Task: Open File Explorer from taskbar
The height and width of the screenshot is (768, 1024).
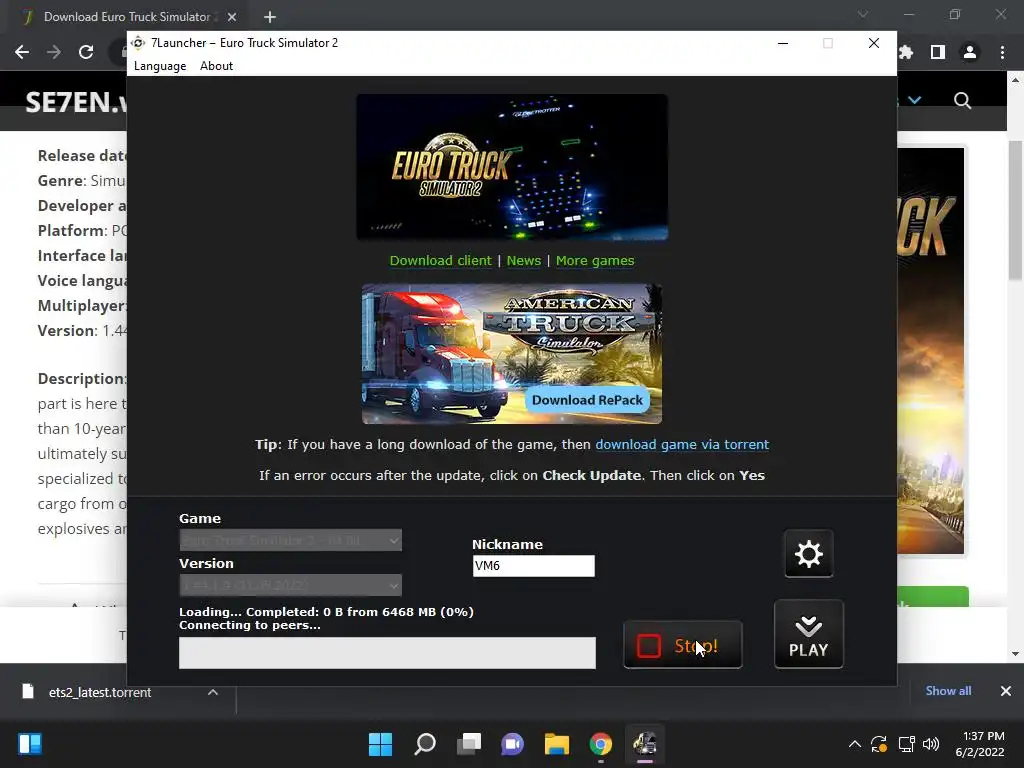Action: [557, 744]
